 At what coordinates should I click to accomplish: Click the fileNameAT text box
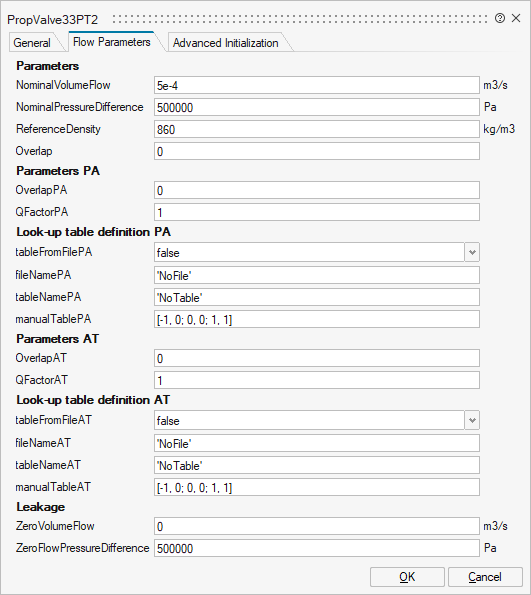317,443
